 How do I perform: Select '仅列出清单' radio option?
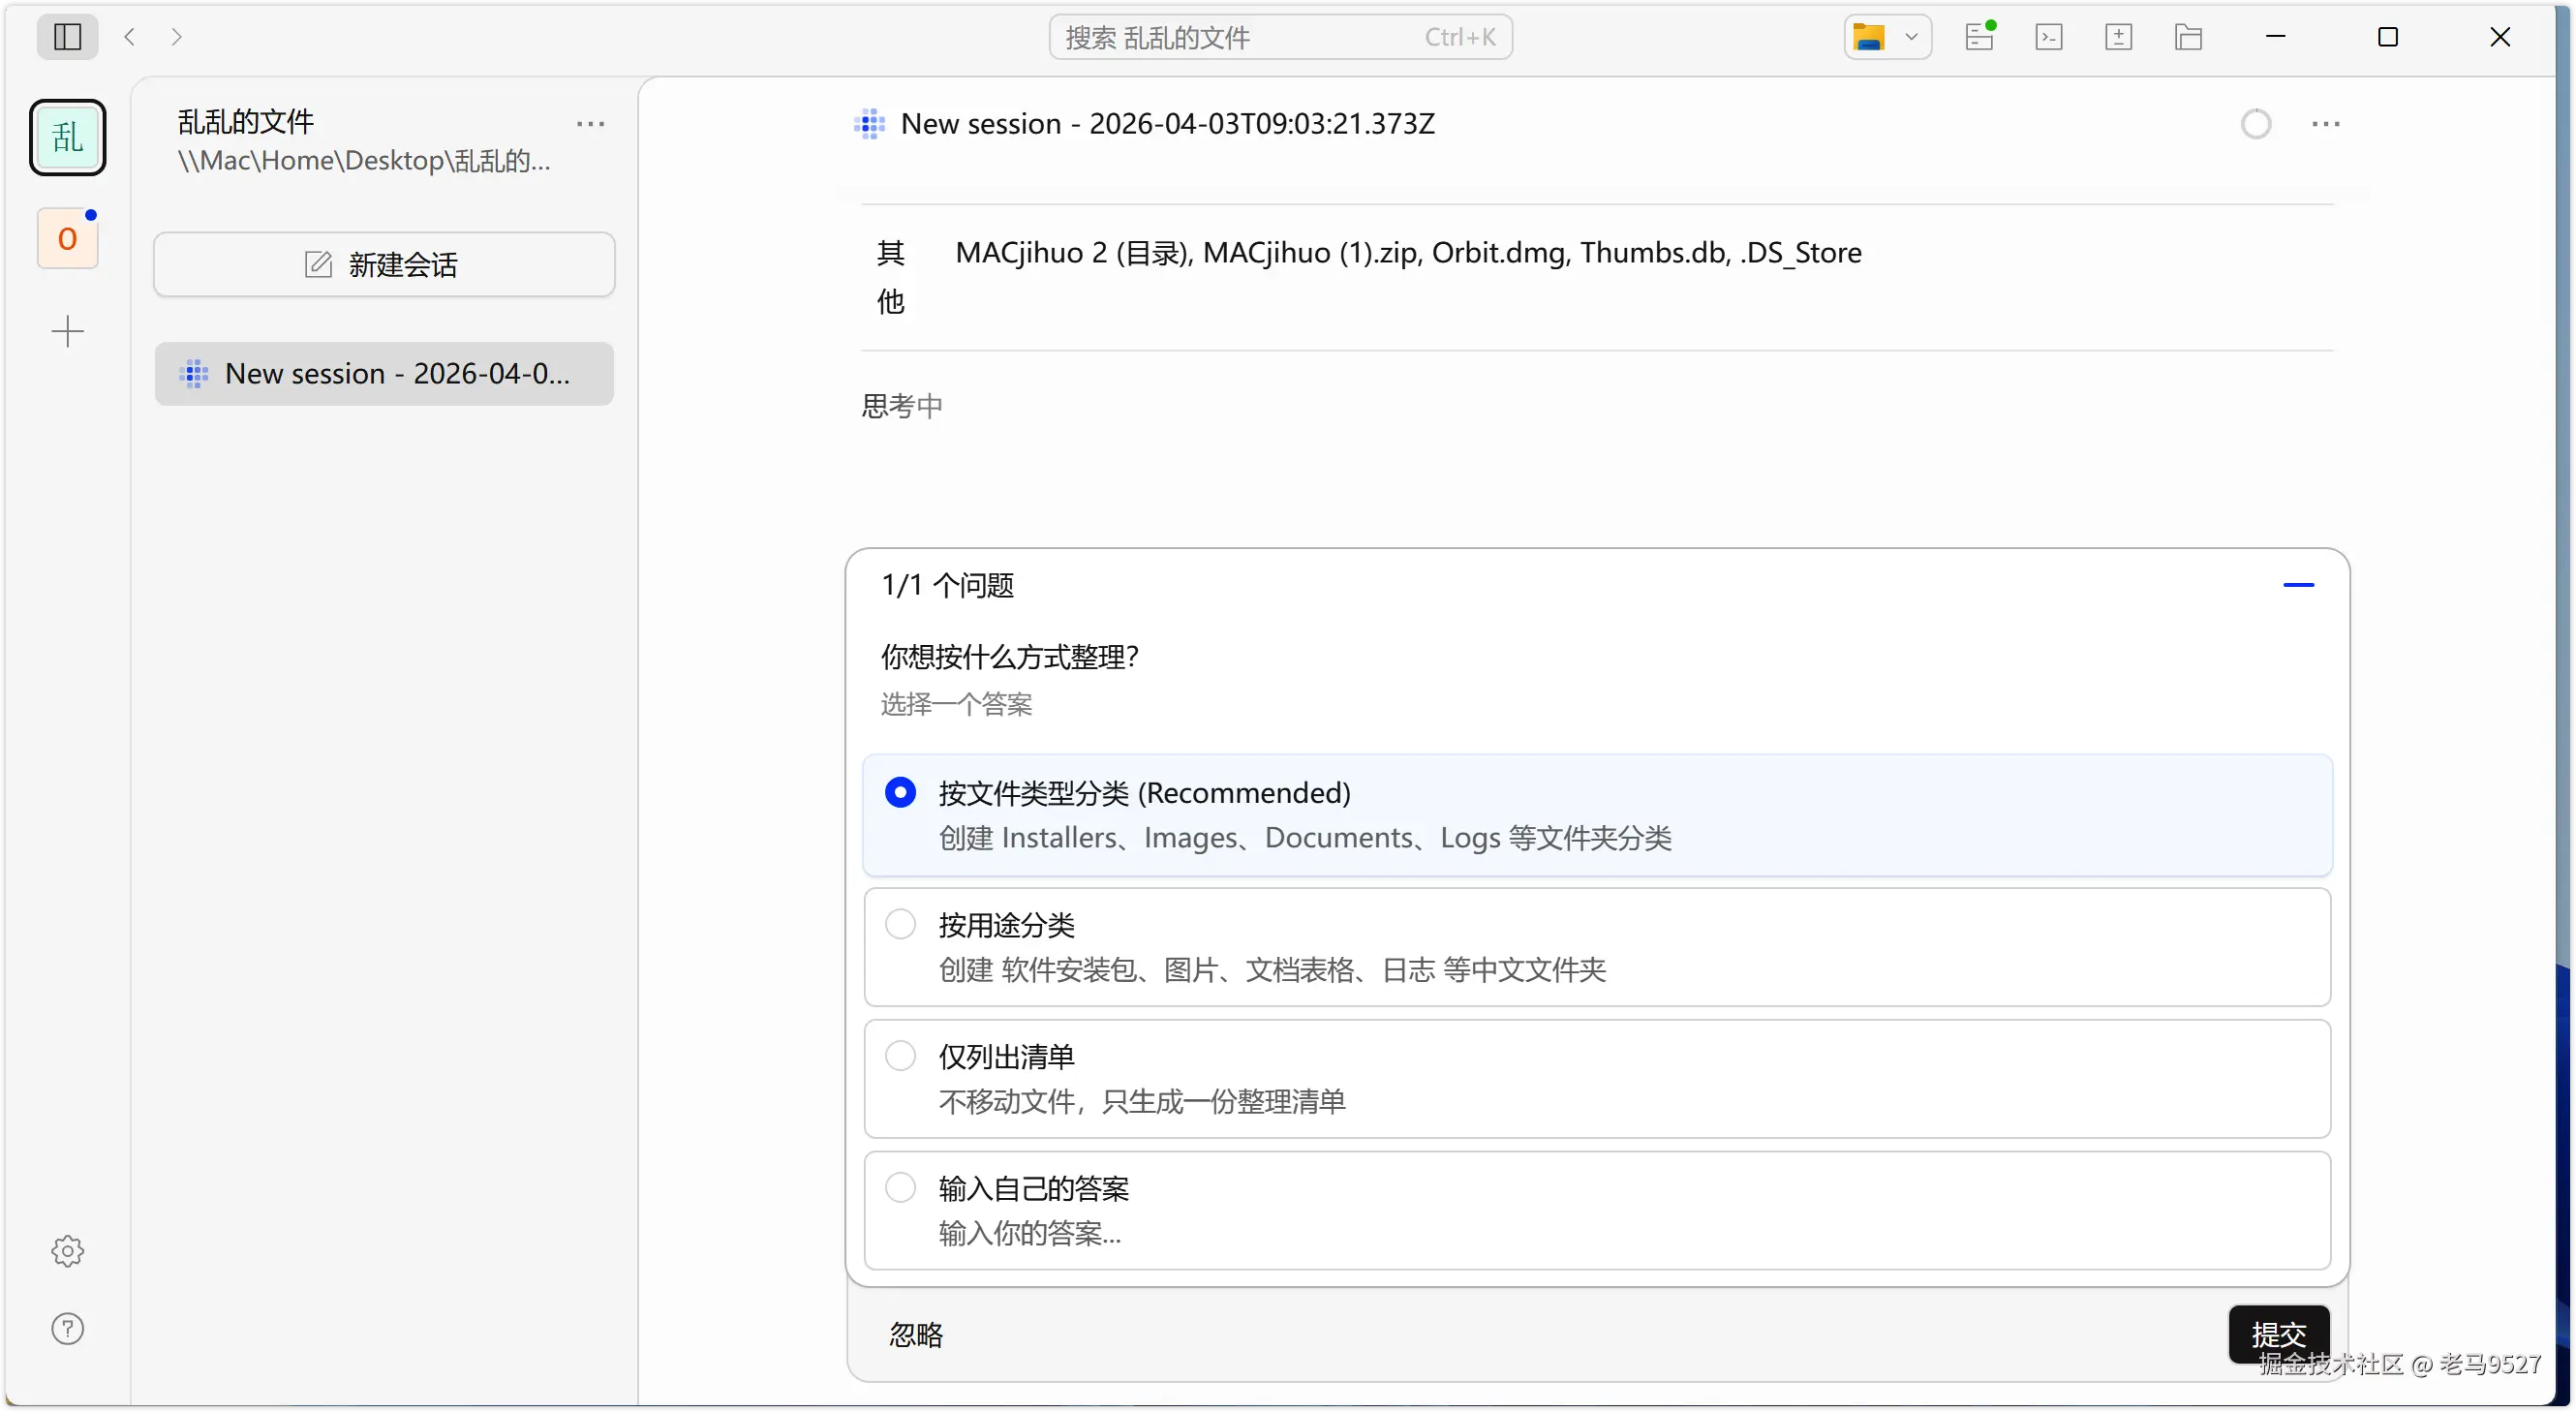[x=900, y=1056]
